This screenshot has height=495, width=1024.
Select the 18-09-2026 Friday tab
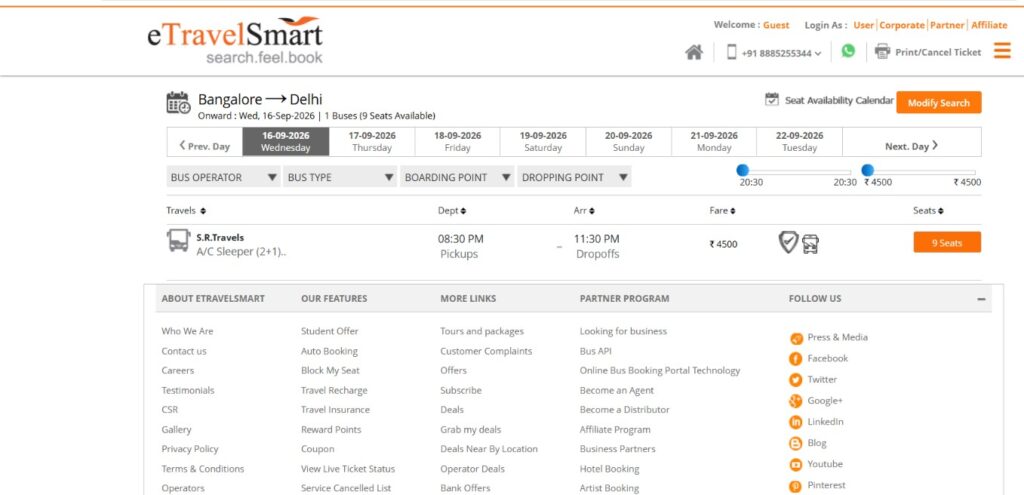pyautogui.click(x=457, y=142)
